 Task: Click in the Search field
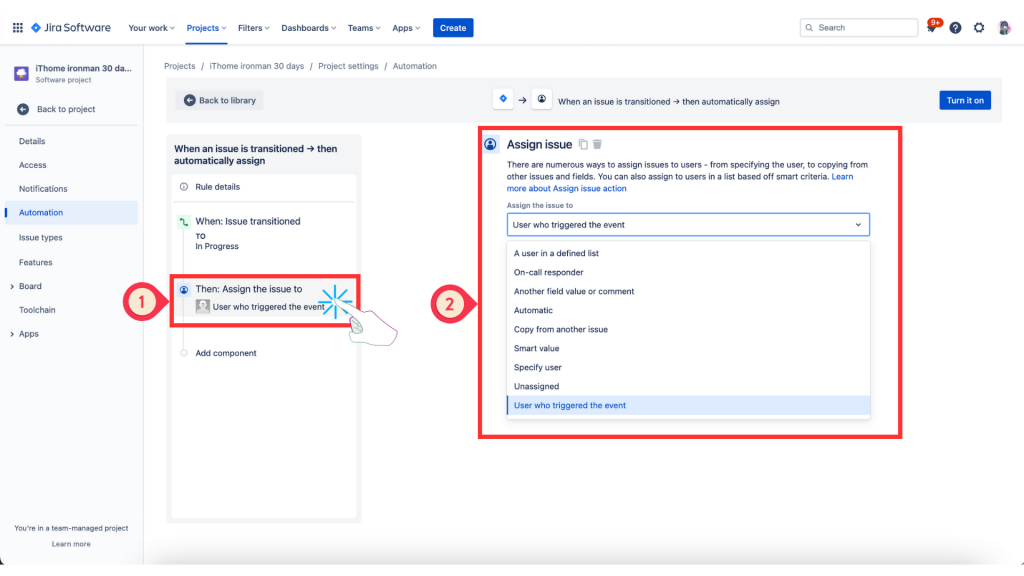[x=859, y=27]
